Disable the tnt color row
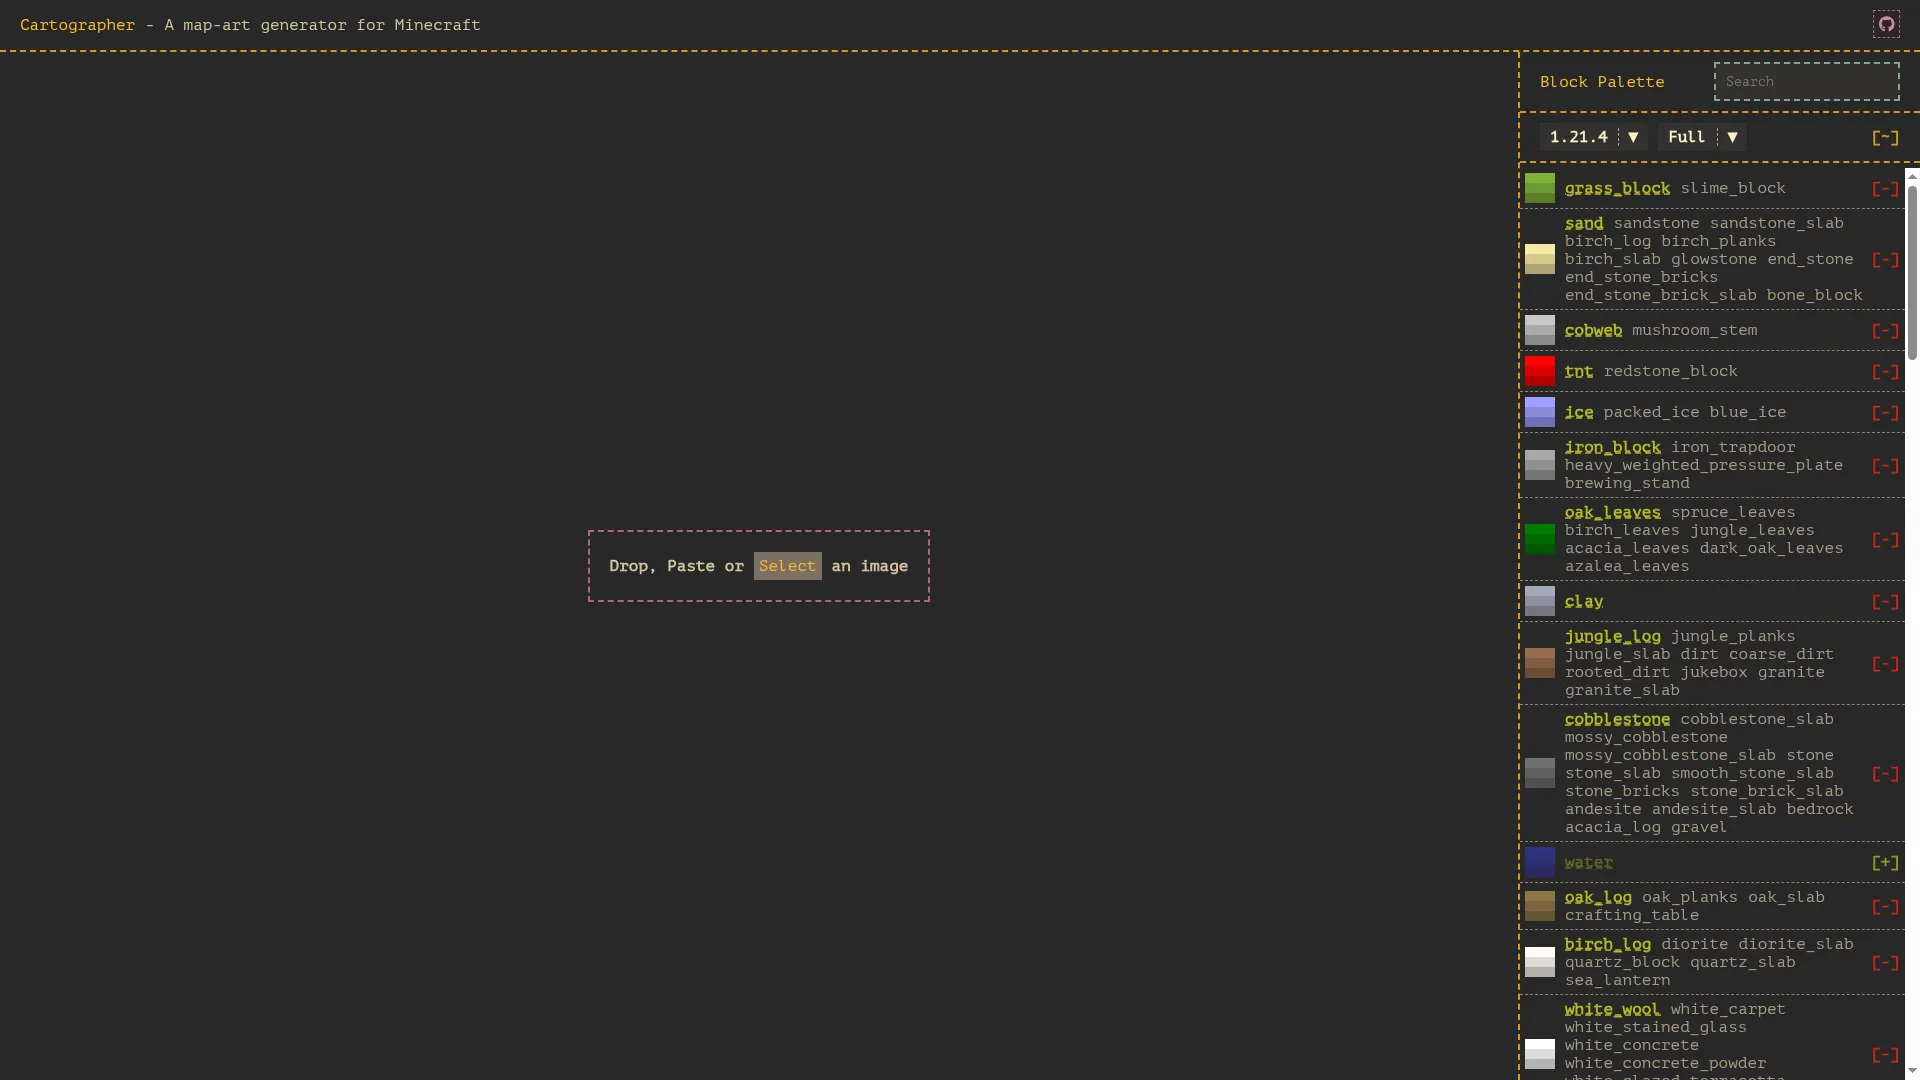Screen dimensions: 1920x1080 (x=1885, y=372)
